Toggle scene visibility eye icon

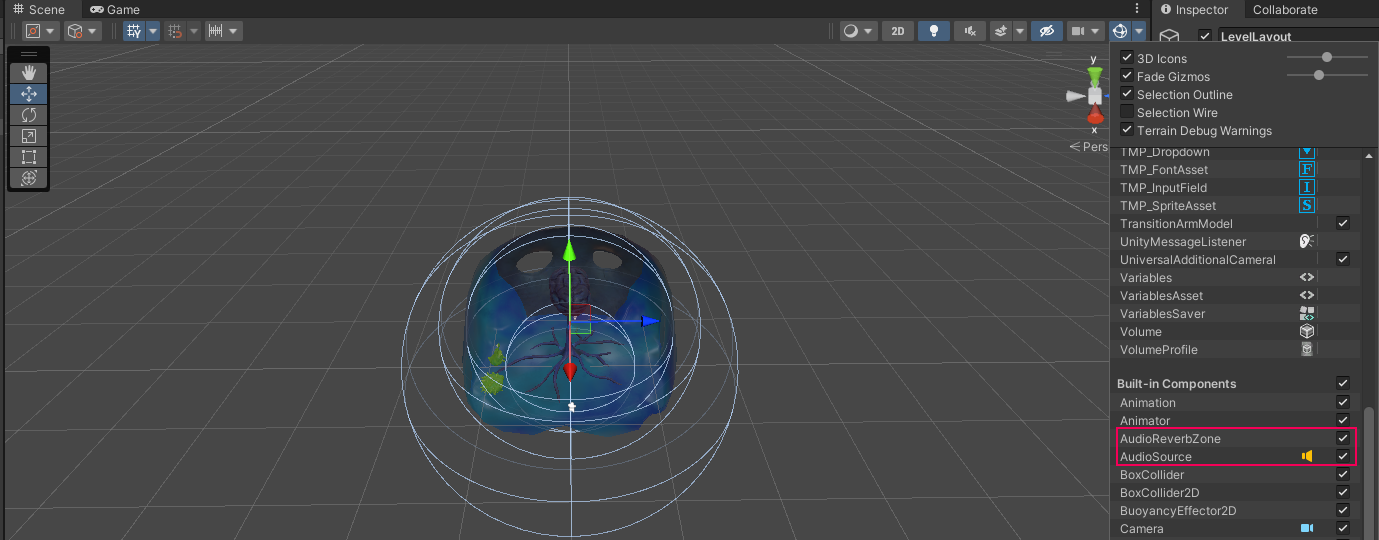tap(1047, 31)
